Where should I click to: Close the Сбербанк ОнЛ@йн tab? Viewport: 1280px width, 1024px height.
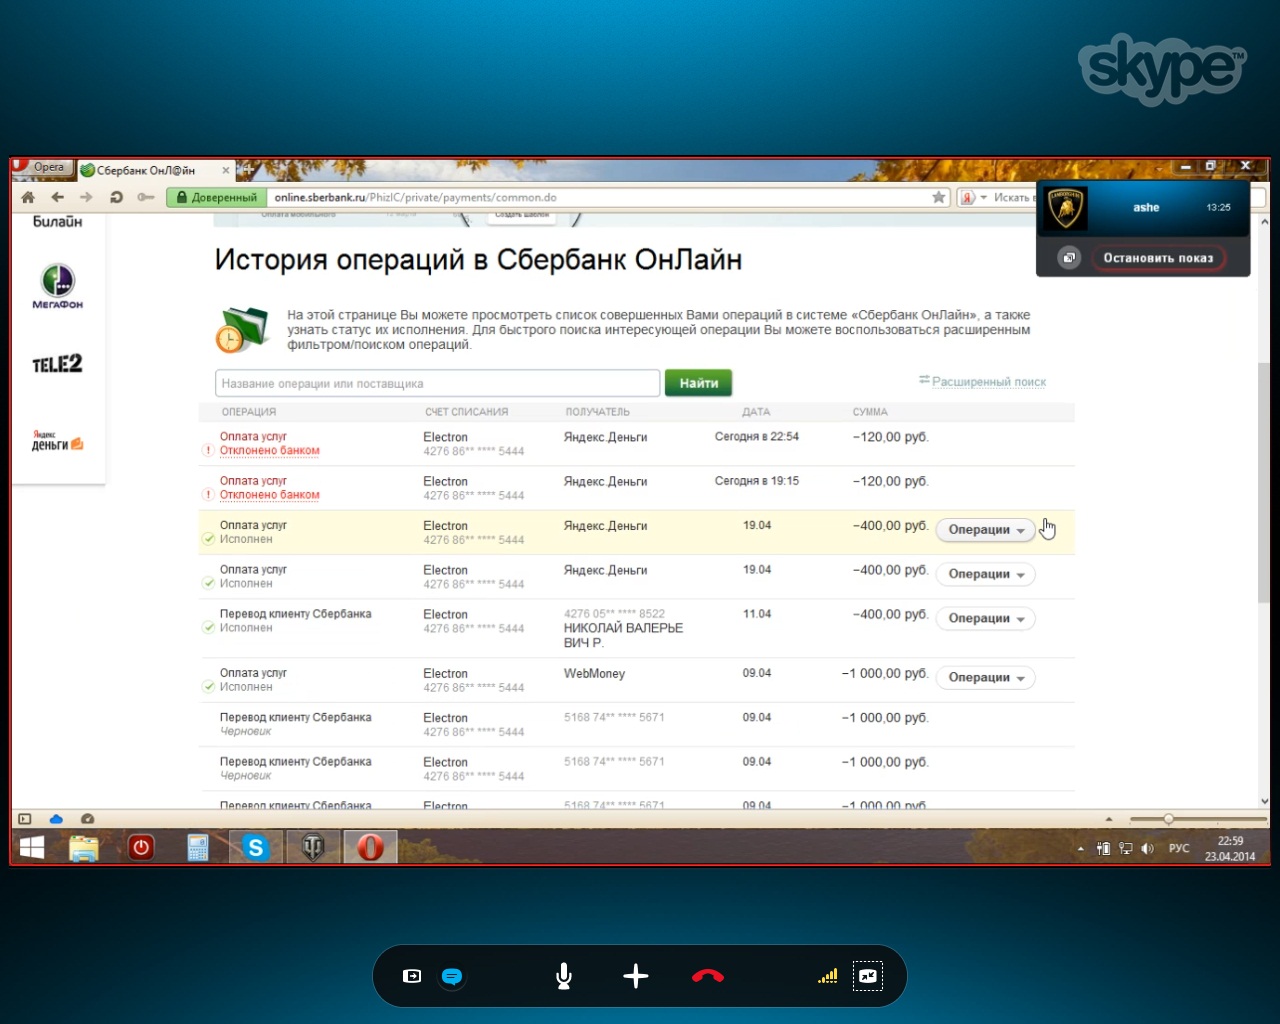click(226, 171)
